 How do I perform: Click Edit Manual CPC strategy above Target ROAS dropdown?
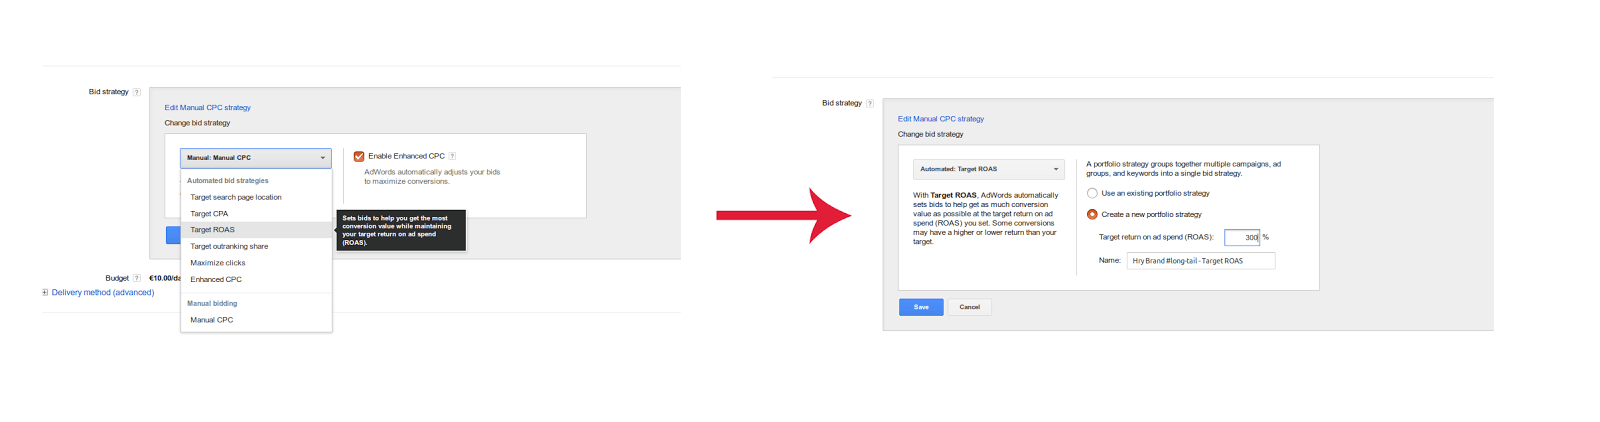(941, 119)
